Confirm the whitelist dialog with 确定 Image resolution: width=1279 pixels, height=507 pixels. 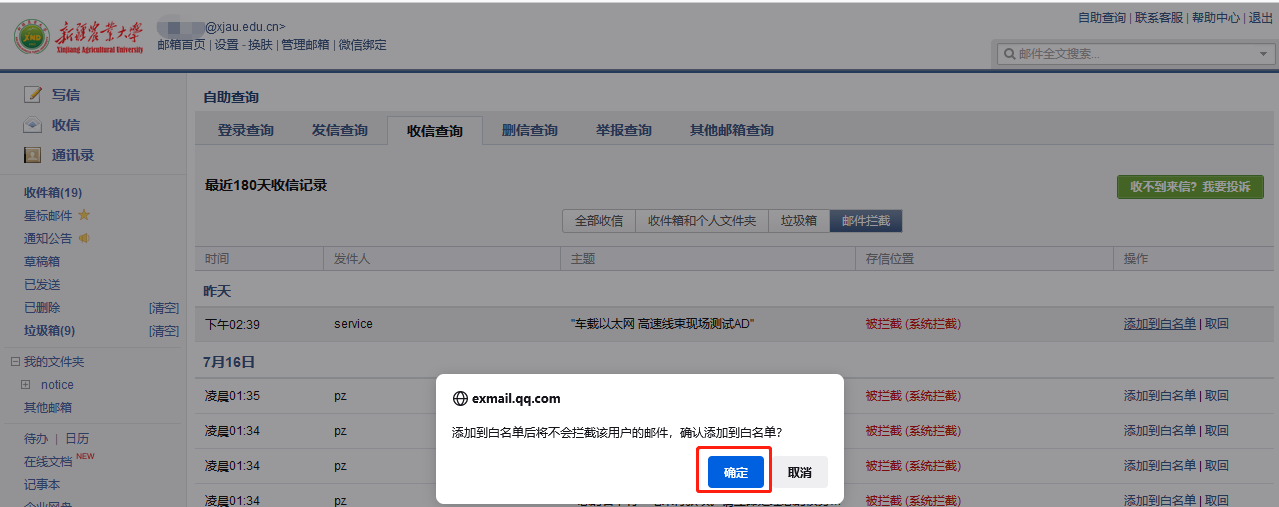[x=735, y=472]
